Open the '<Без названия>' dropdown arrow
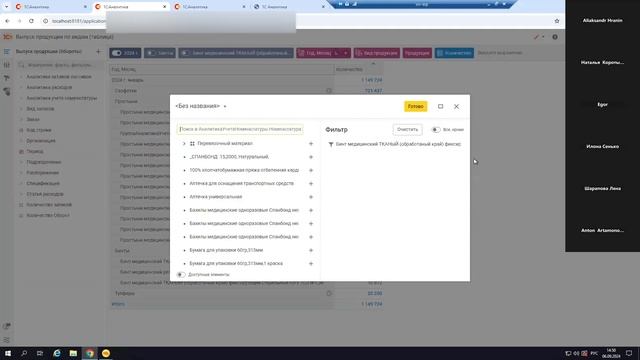640x360 pixels. [225, 107]
